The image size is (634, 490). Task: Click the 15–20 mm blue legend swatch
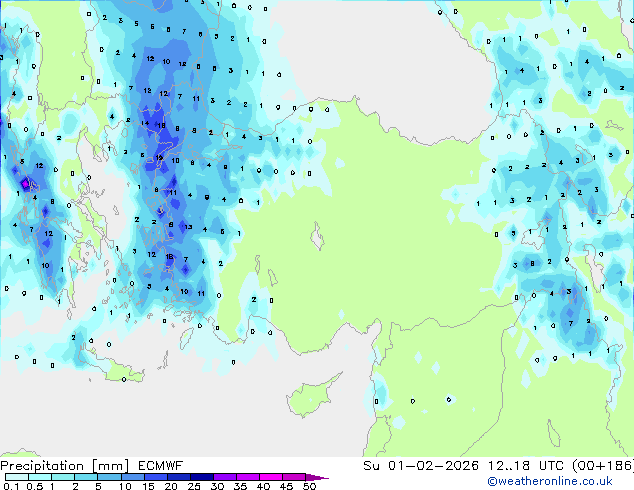[155, 477]
